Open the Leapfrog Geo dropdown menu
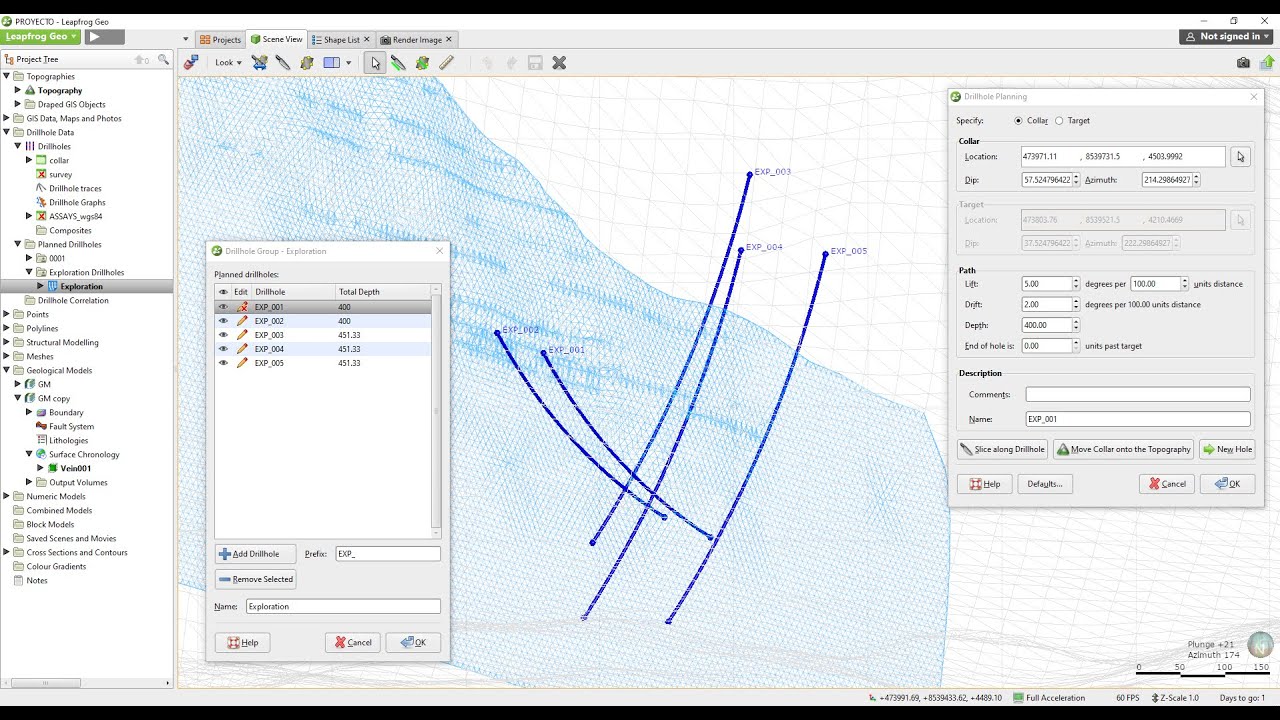The image size is (1280, 720). click(x=41, y=37)
